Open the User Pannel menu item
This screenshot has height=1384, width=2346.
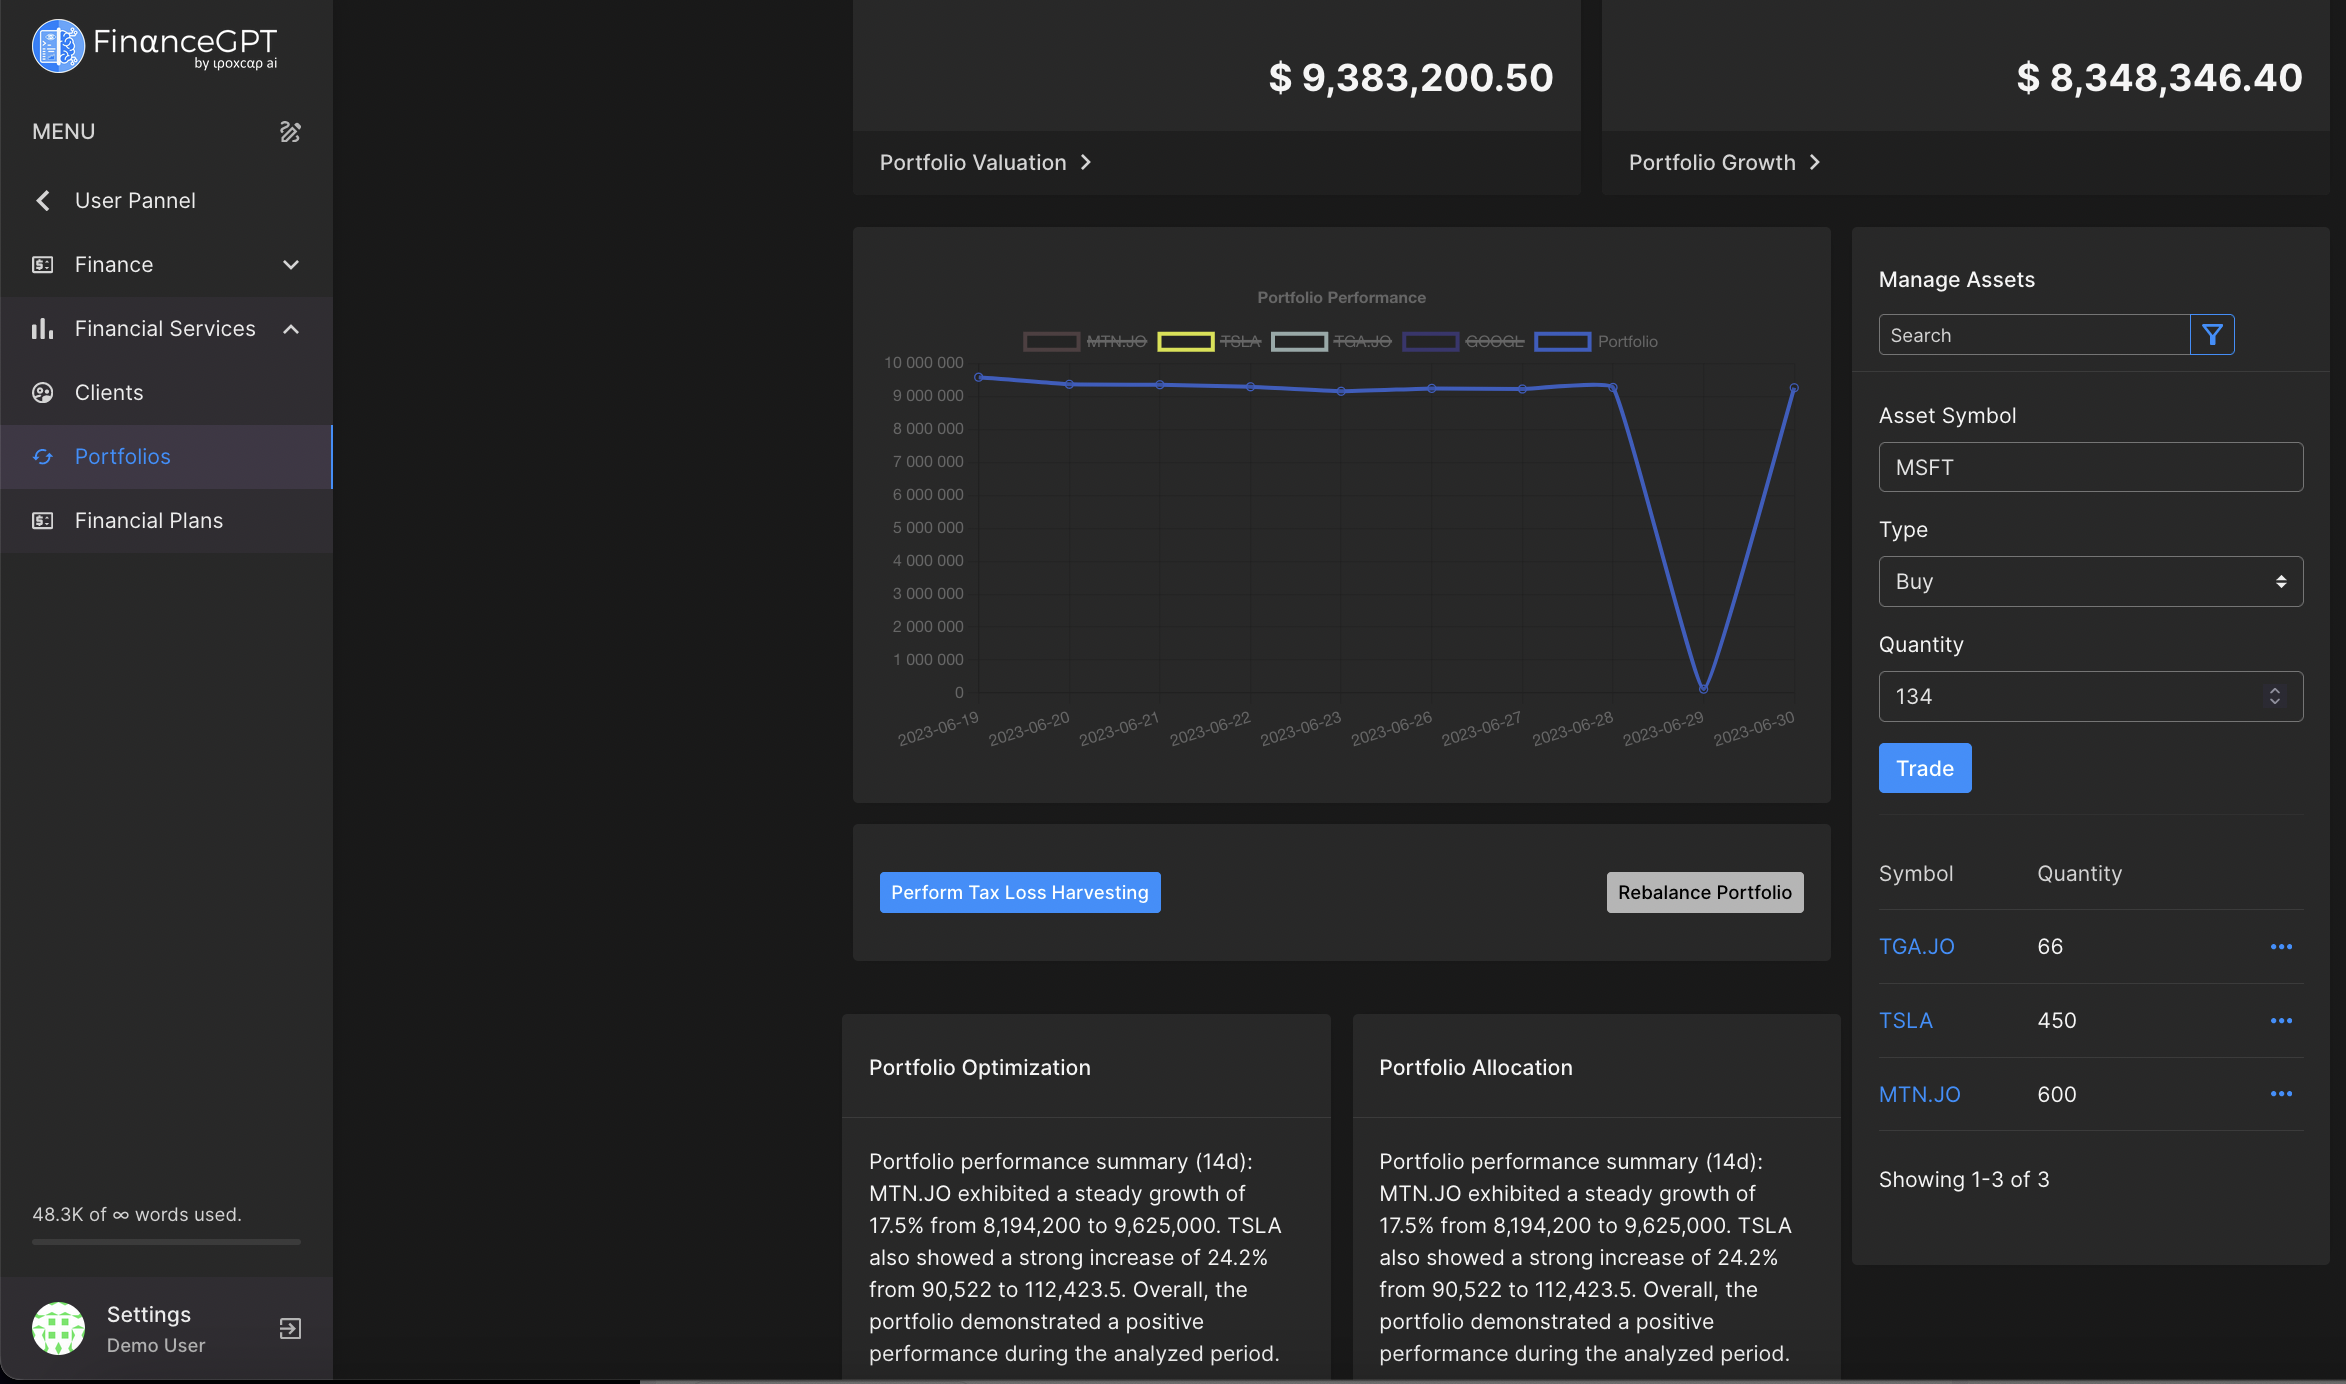coord(166,201)
